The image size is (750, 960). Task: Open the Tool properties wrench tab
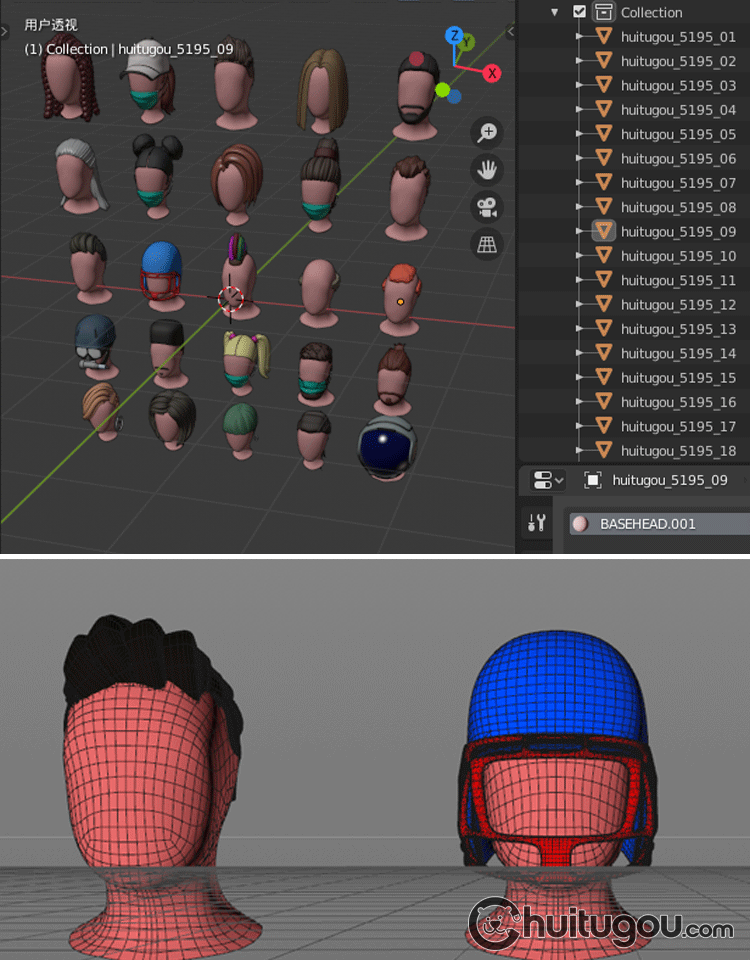tap(537, 523)
